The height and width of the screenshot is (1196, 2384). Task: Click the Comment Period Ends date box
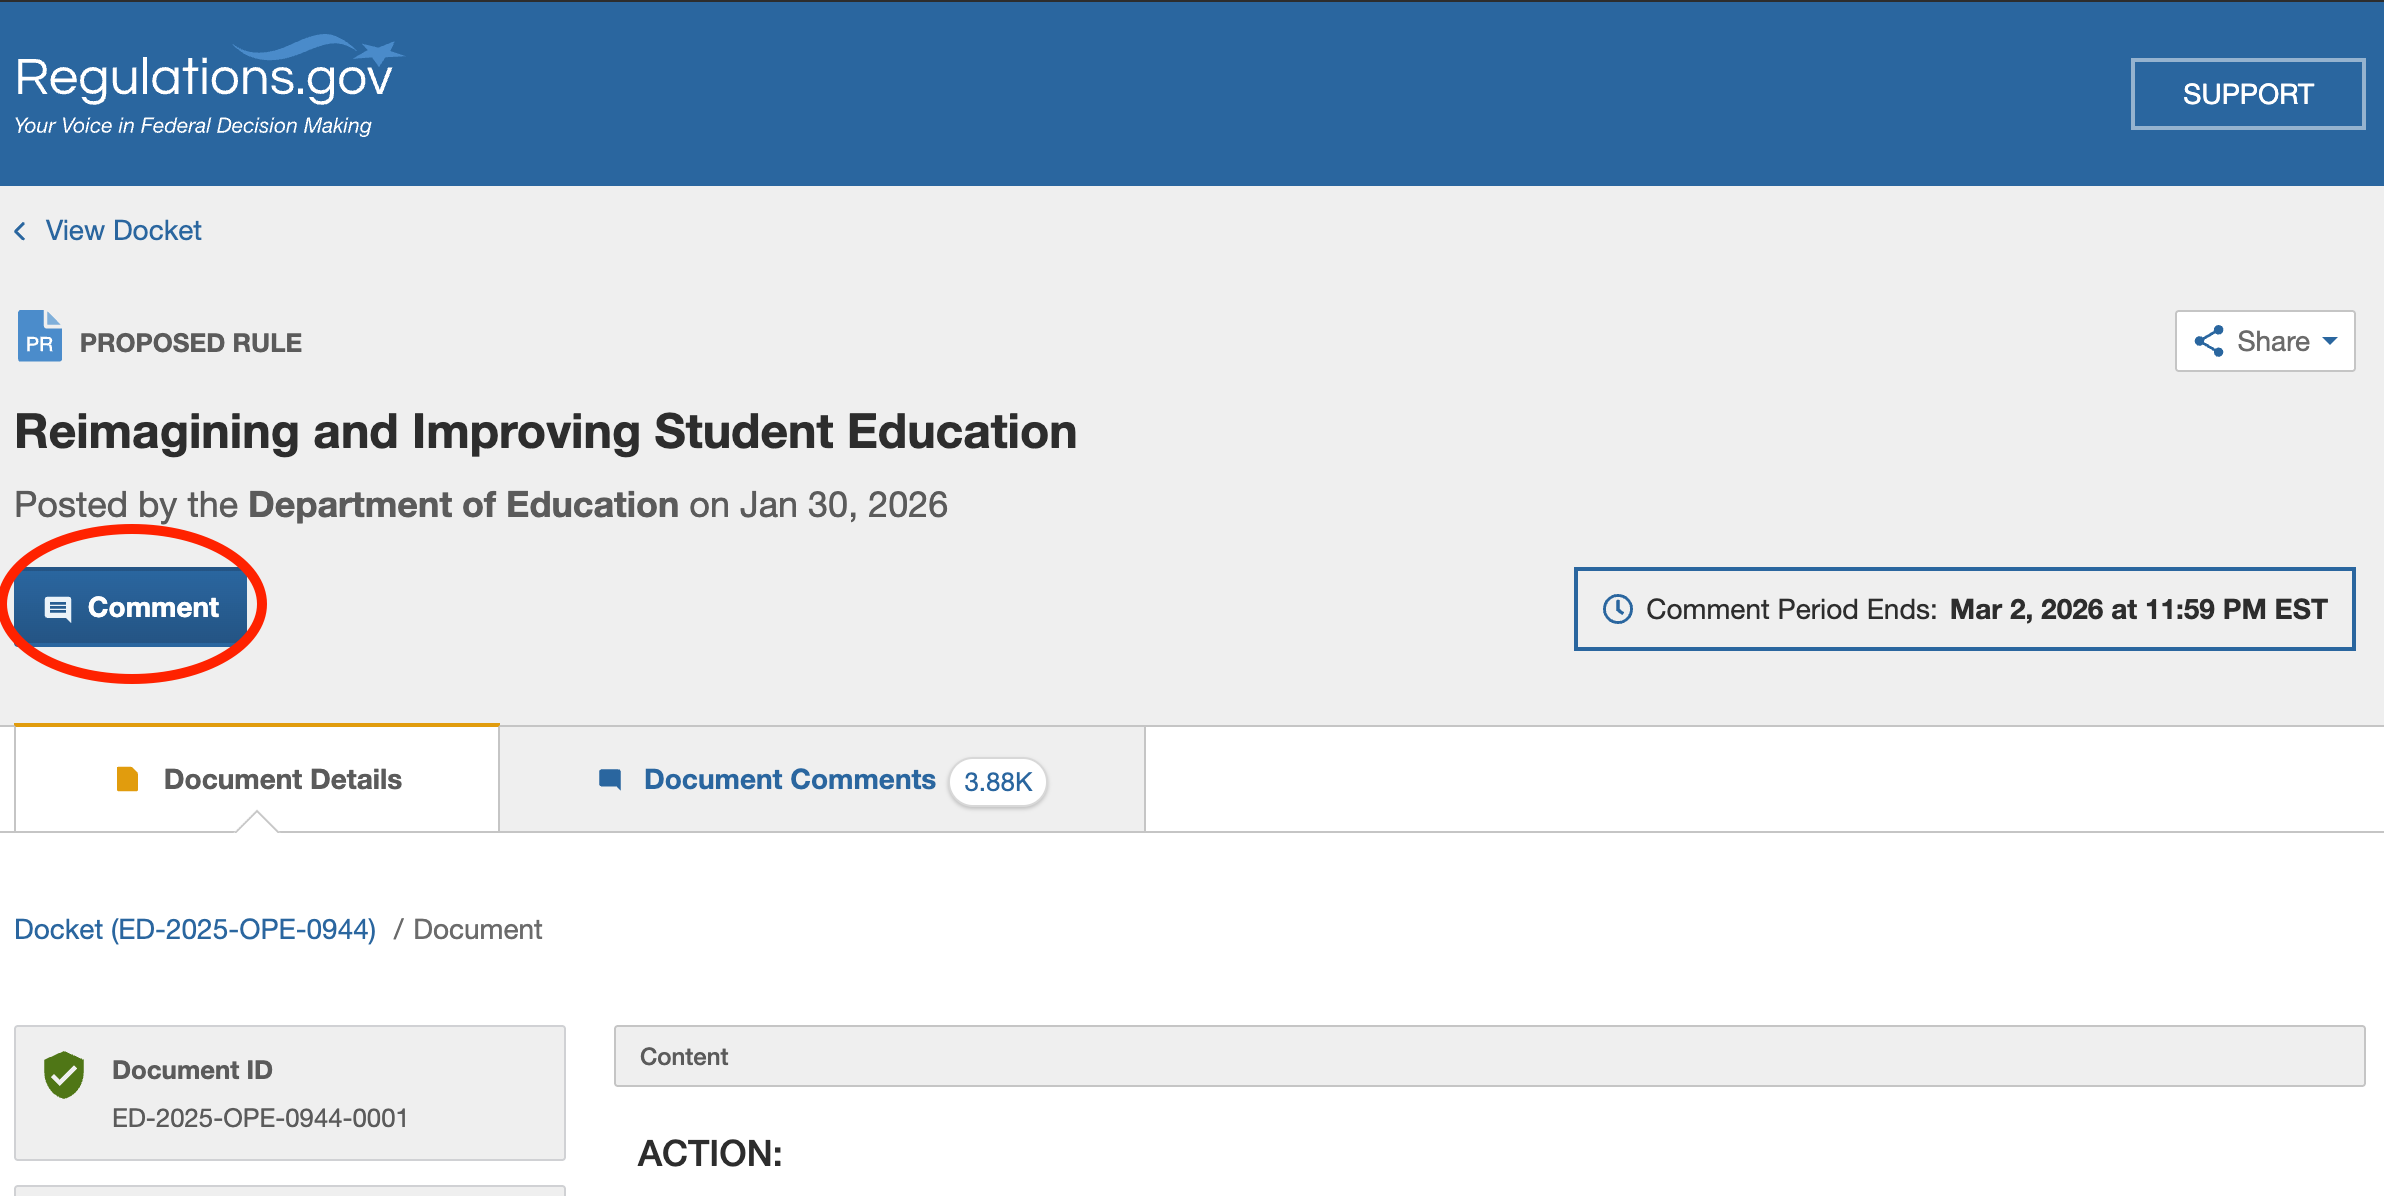(x=1964, y=609)
